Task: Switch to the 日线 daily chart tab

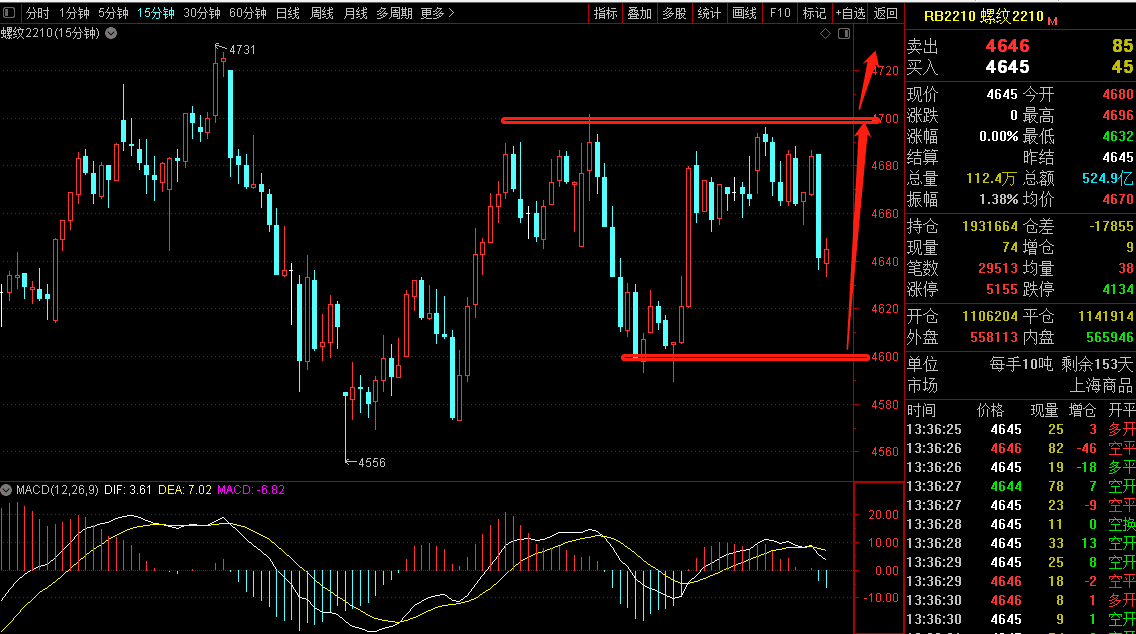Action: coord(288,13)
